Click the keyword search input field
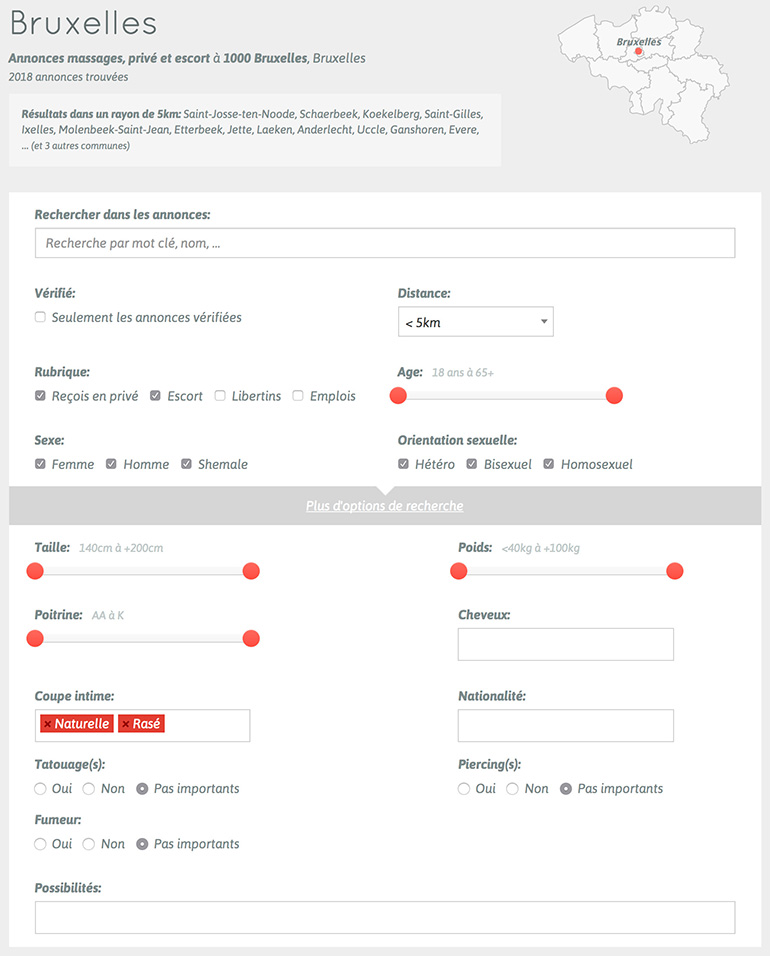Screen dimensions: 770x956 click(384, 243)
